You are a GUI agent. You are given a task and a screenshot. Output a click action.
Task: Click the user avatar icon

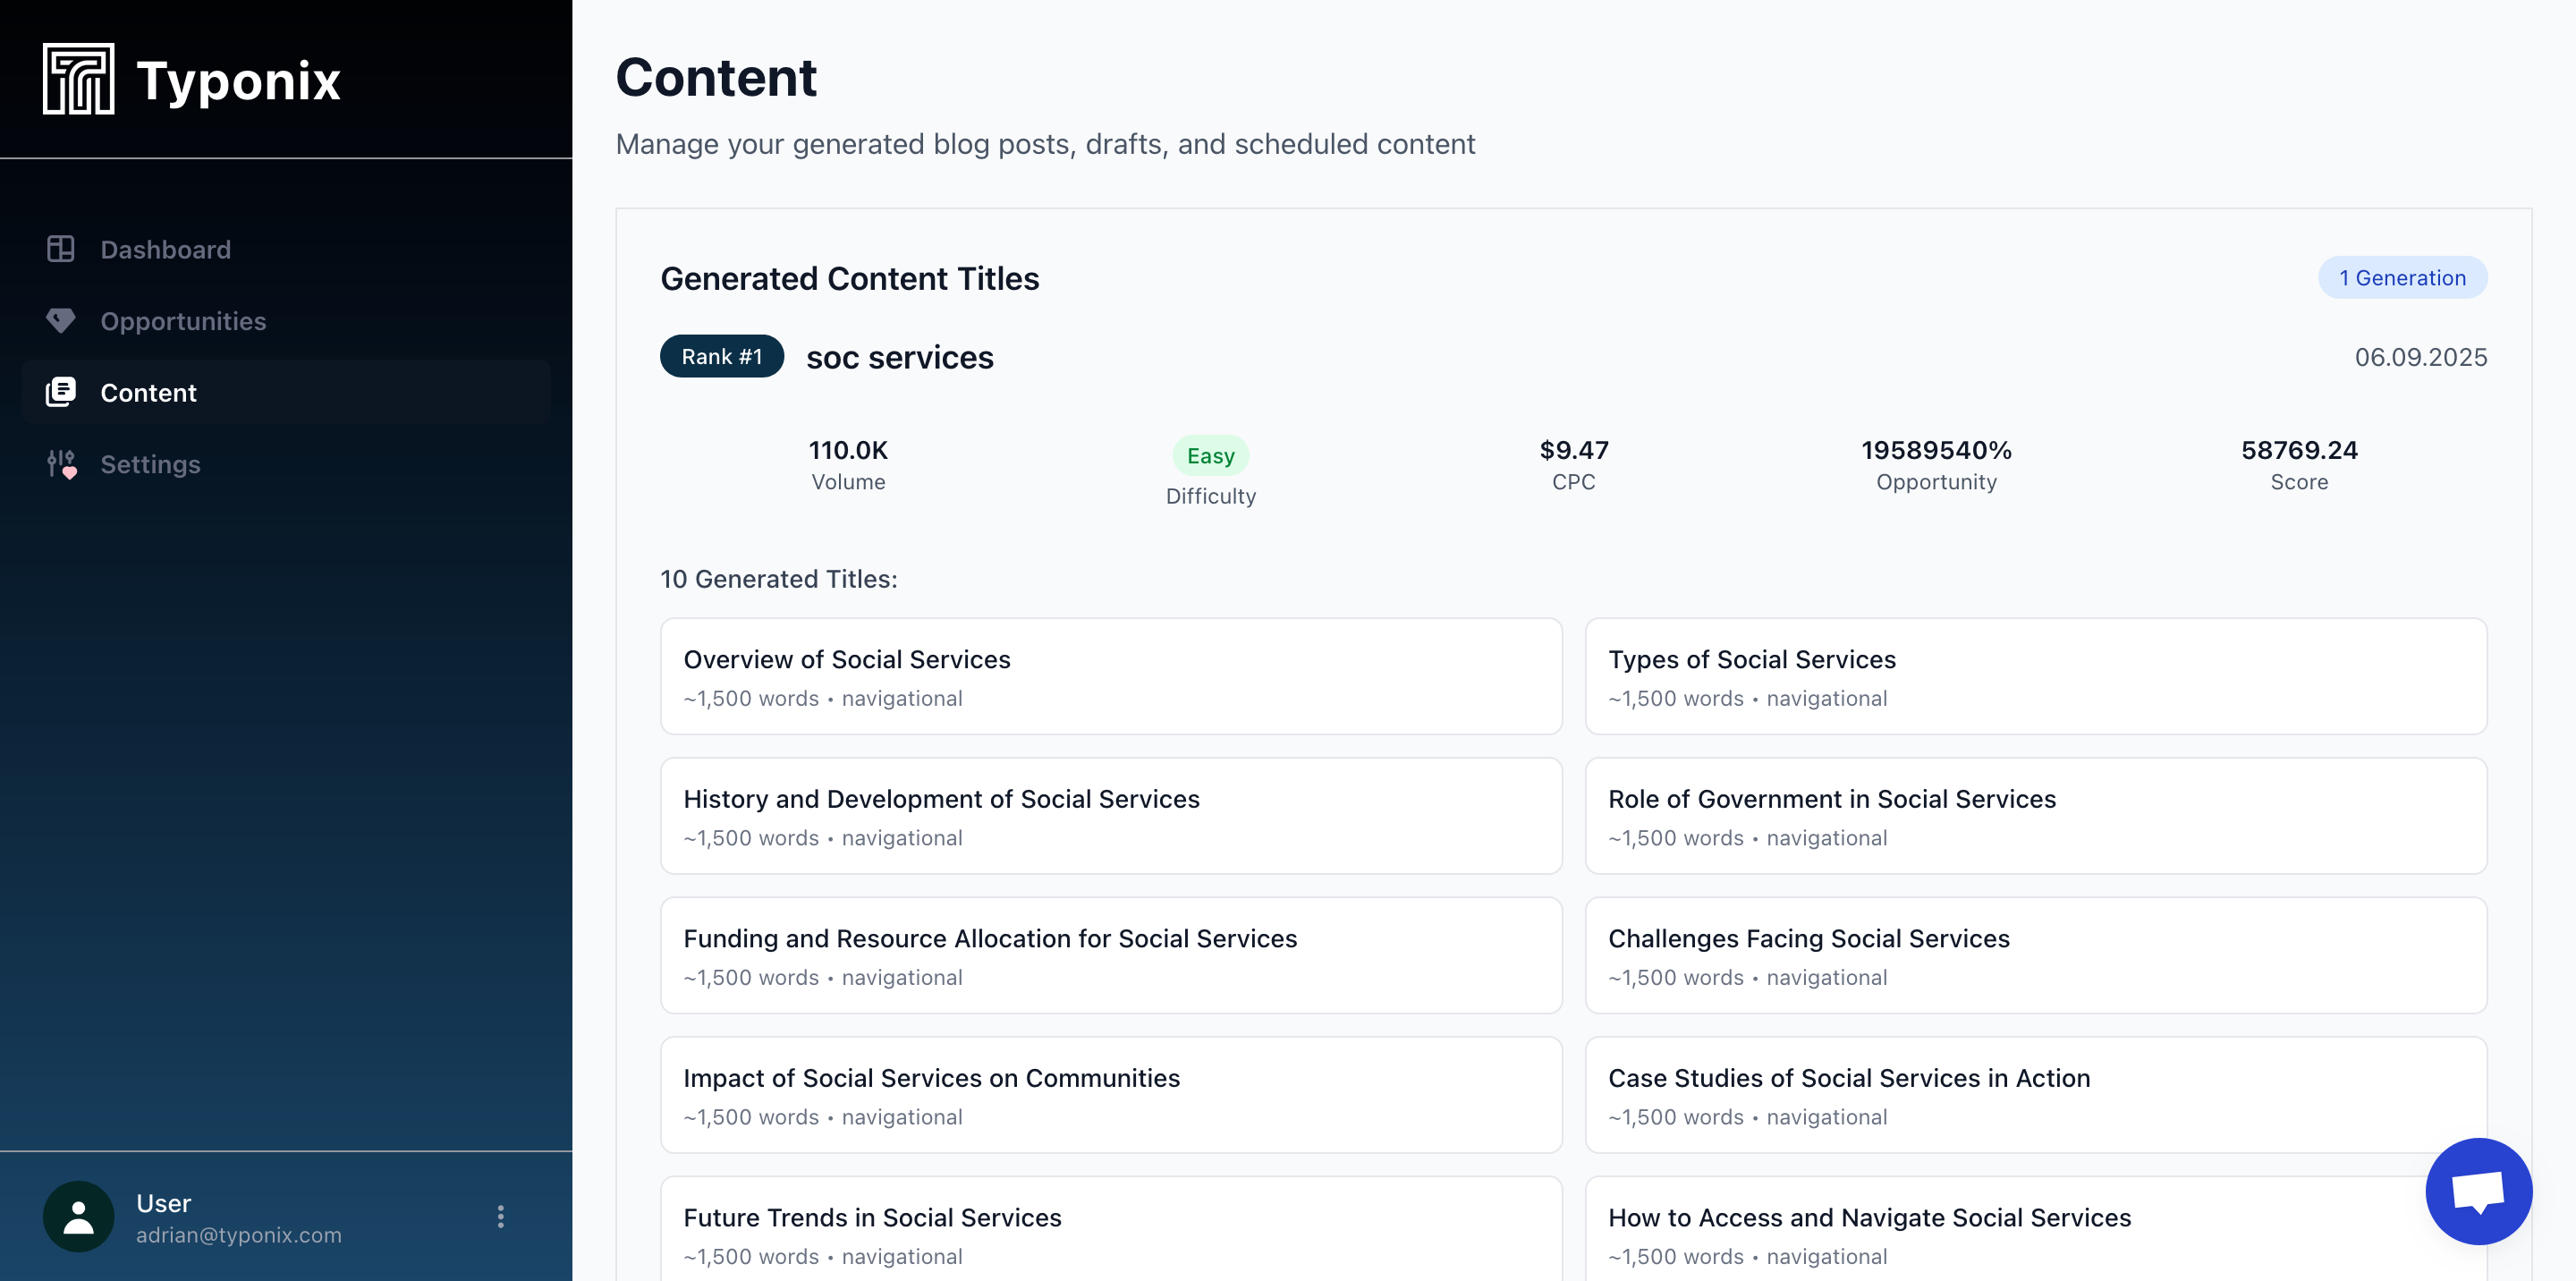click(x=78, y=1216)
